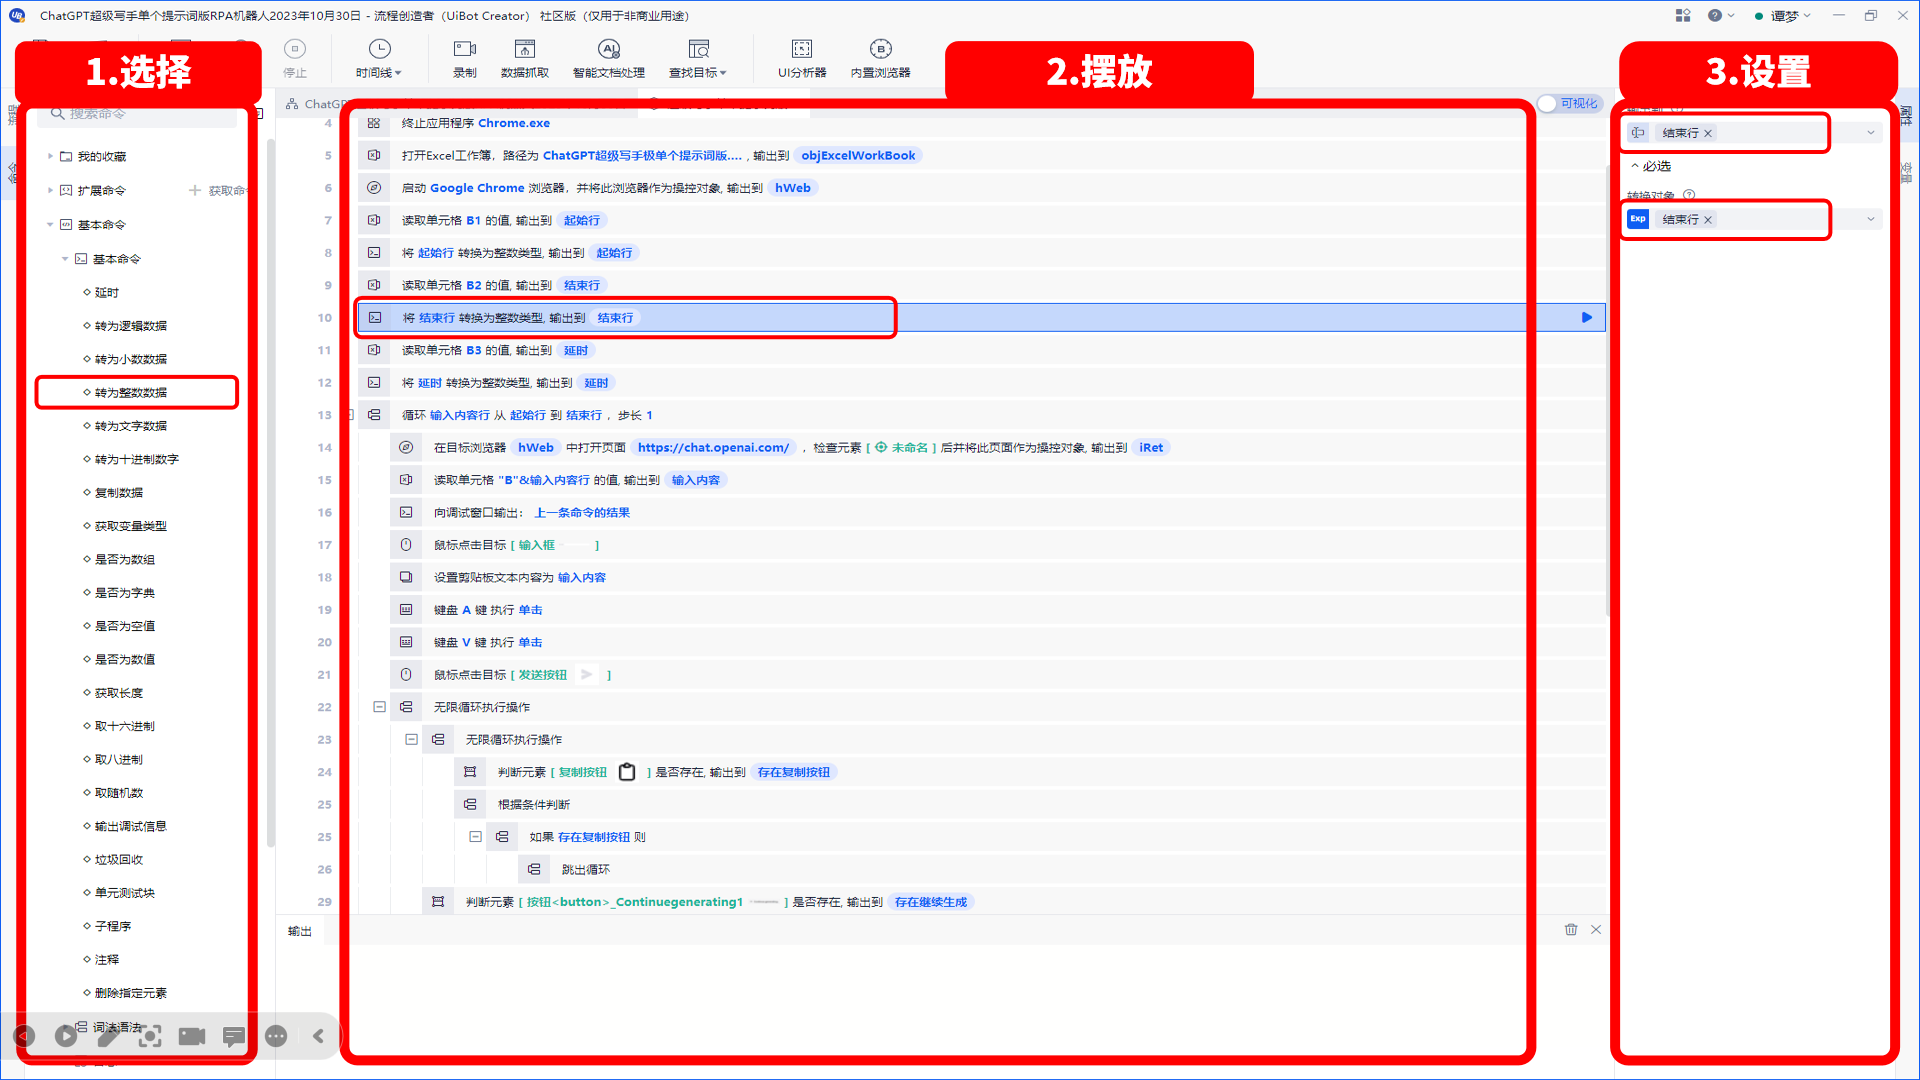
Task: Launch the 内置浏览器 built-in browser
Action: pos(881,58)
